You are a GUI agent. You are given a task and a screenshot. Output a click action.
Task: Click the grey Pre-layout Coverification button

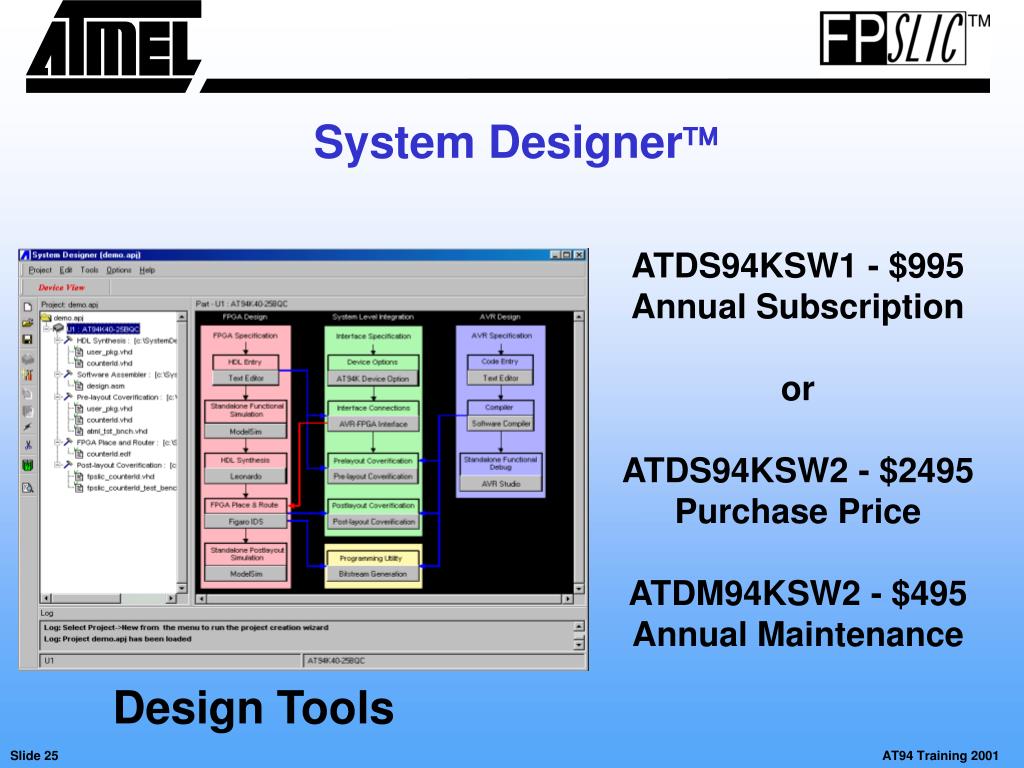(373, 477)
